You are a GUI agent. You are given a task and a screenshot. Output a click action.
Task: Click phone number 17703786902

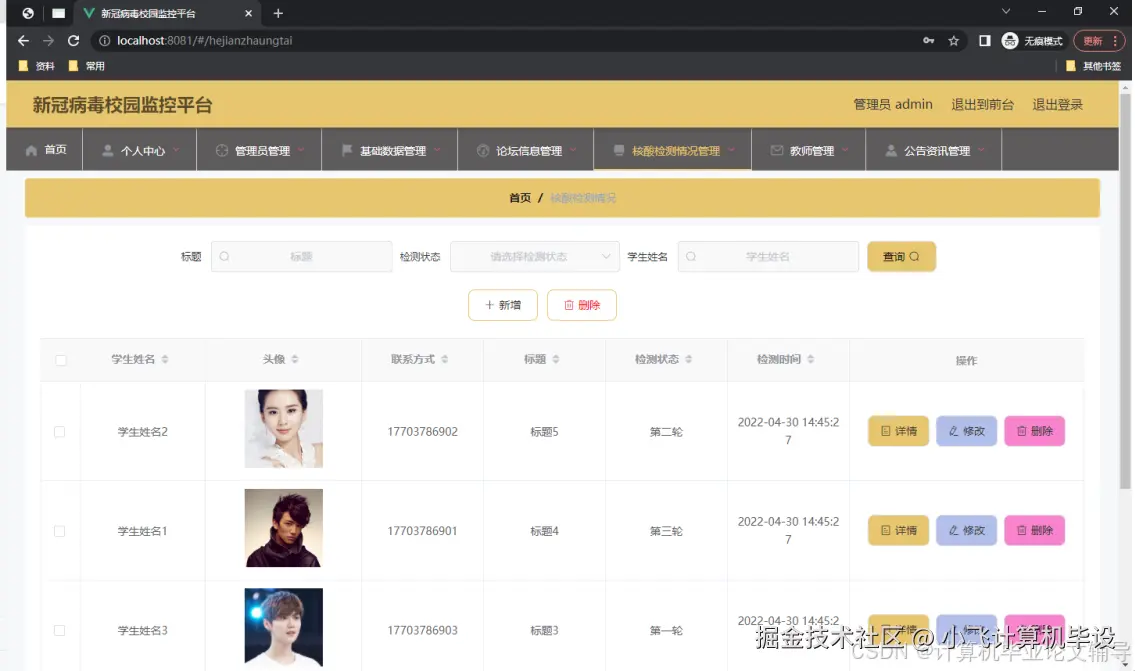tap(422, 431)
